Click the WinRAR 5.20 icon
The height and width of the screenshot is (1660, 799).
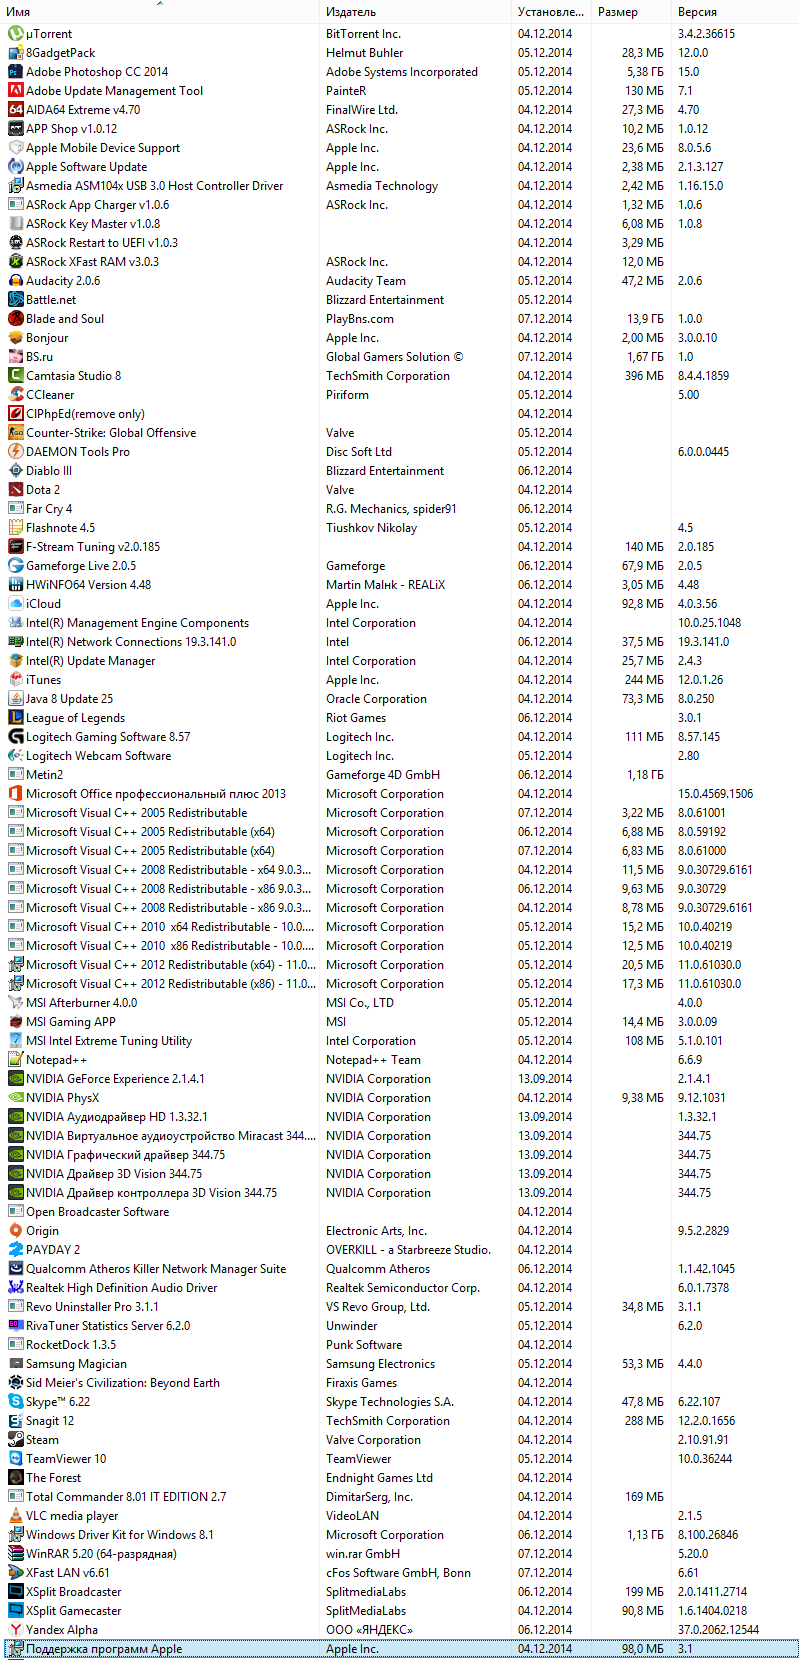(x=16, y=1553)
